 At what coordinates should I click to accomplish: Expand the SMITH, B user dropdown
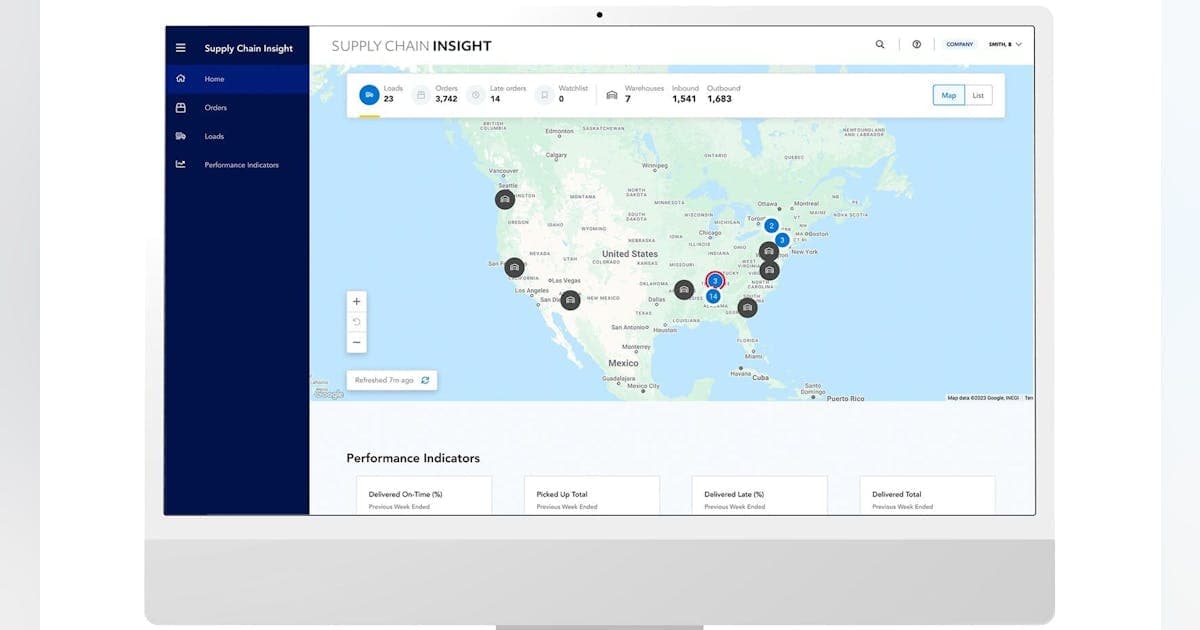click(x=1005, y=44)
